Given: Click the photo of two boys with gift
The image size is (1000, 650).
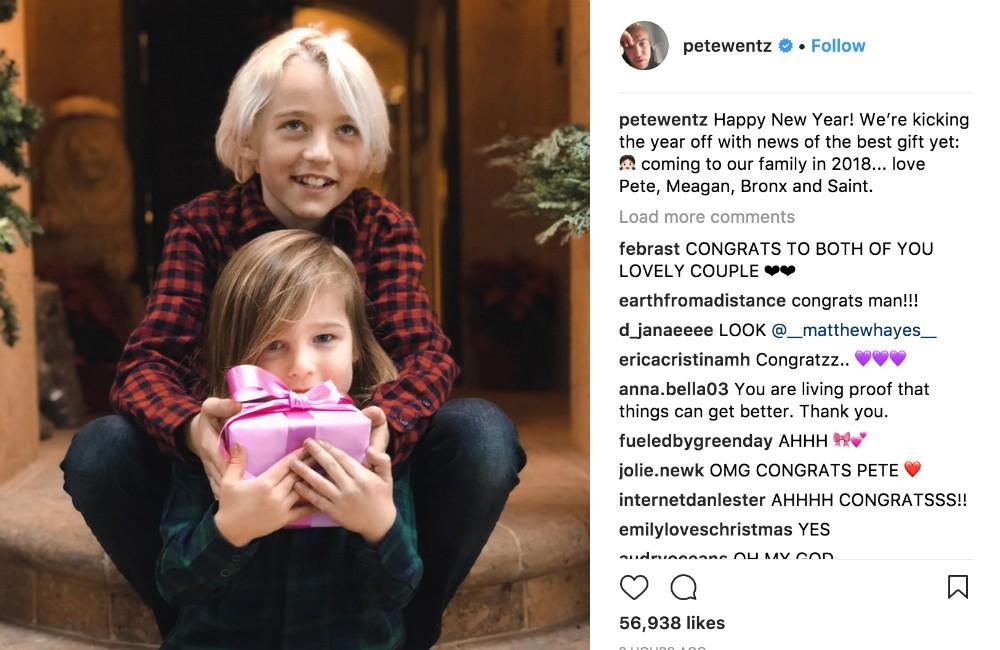Looking at the screenshot, I should (x=295, y=325).
